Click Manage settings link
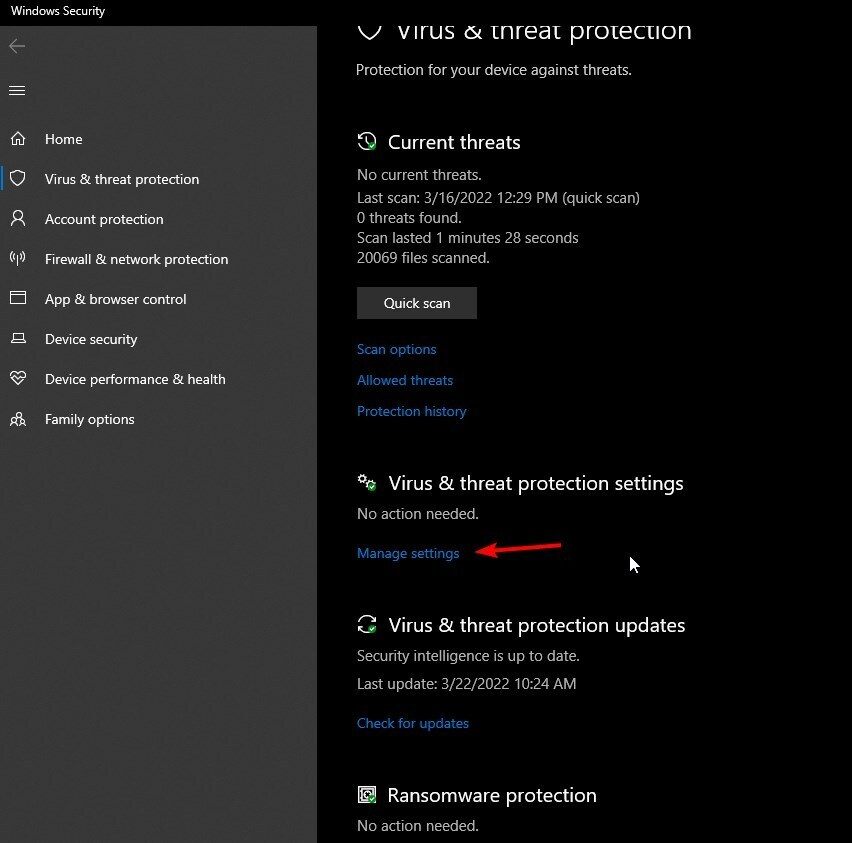 pyautogui.click(x=408, y=553)
